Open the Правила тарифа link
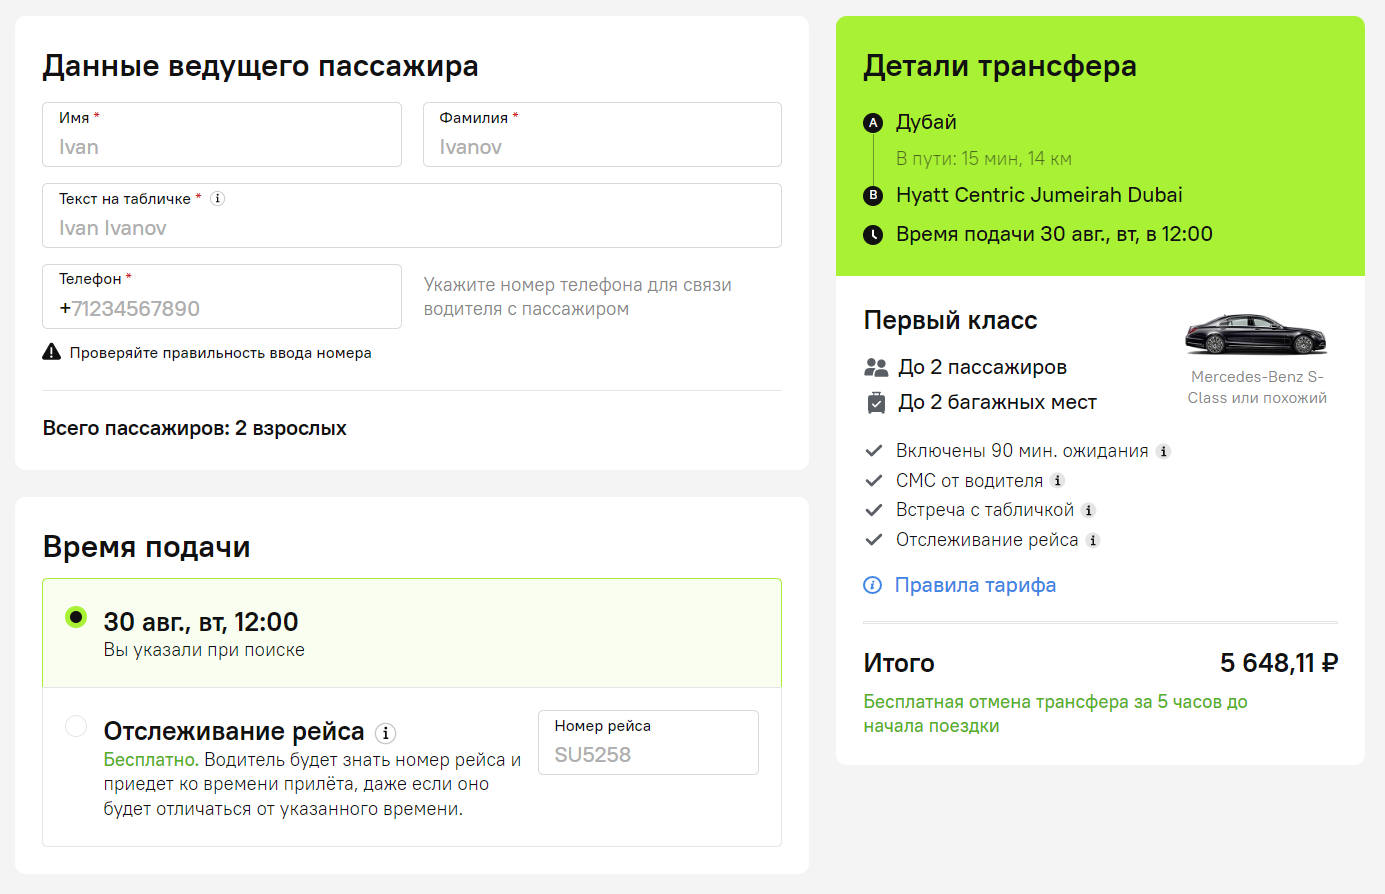Image resolution: width=1385 pixels, height=894 pixels. (x=975, y=585)
